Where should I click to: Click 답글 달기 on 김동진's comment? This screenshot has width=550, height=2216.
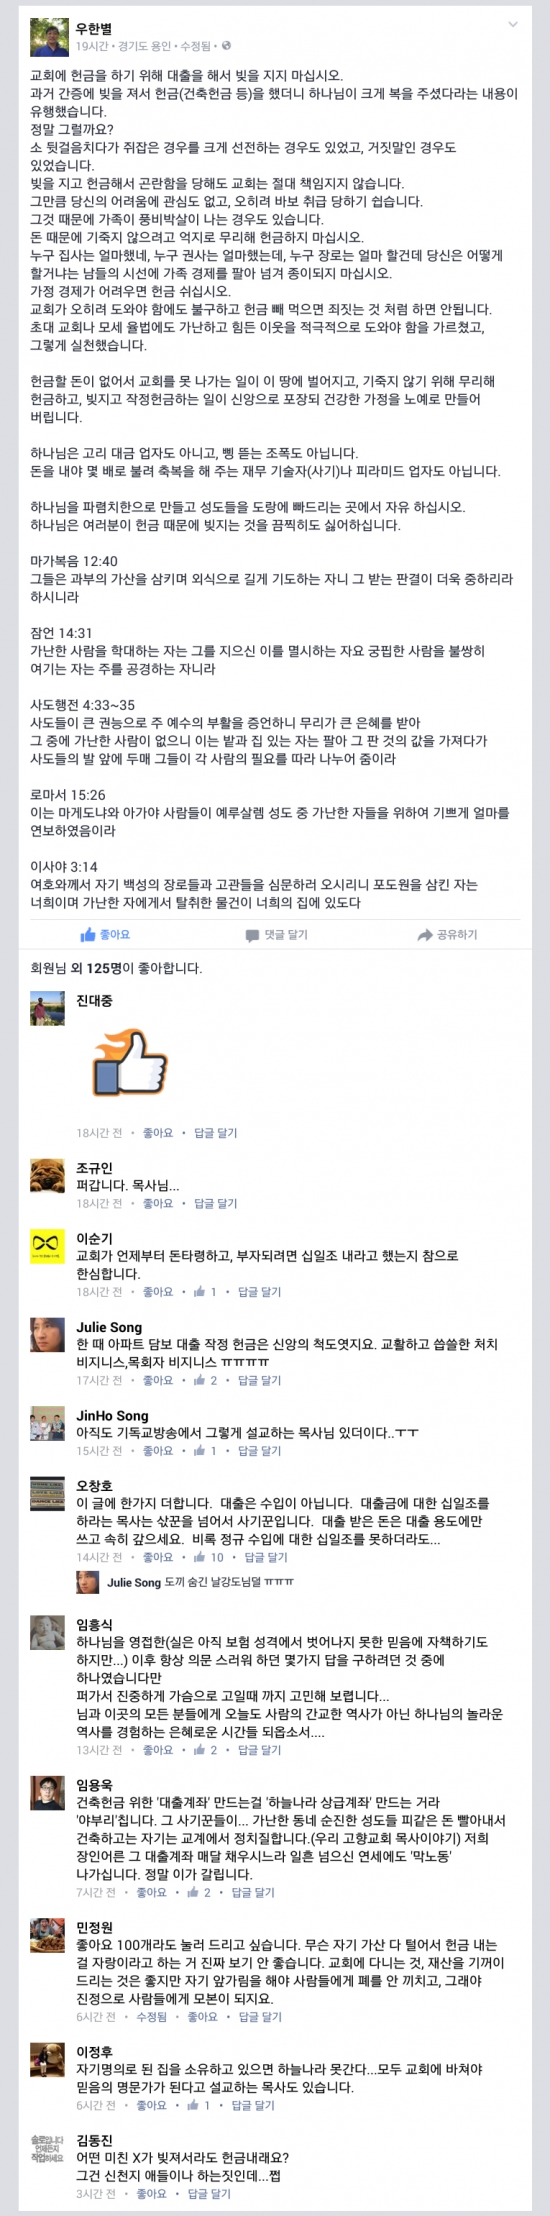tap(209, 2194)
